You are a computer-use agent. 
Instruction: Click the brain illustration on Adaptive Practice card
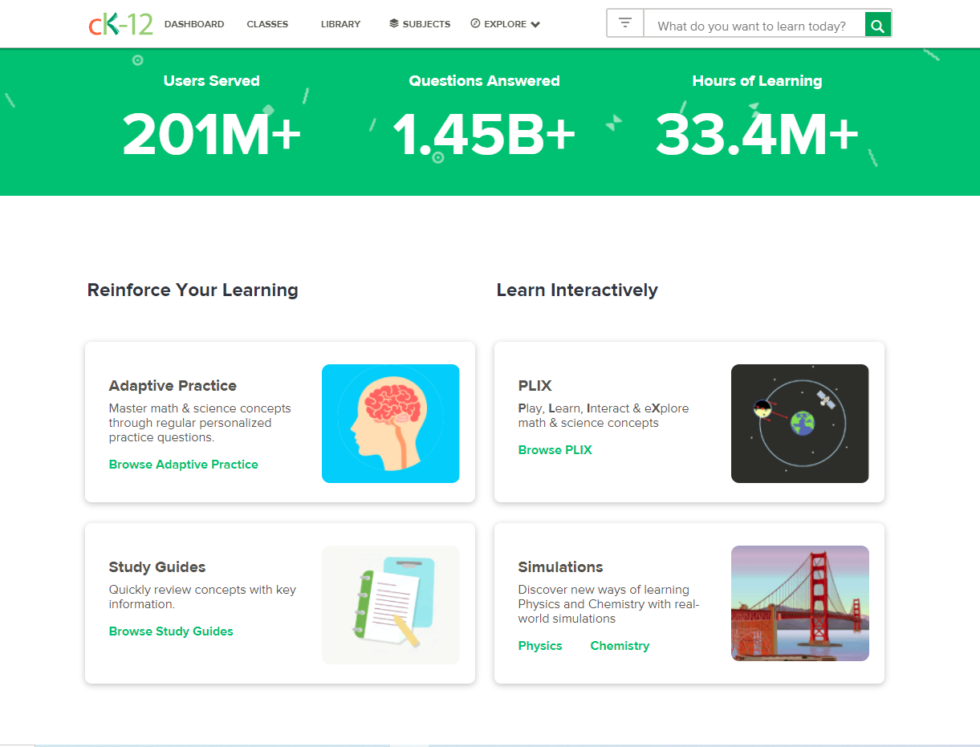390,424
